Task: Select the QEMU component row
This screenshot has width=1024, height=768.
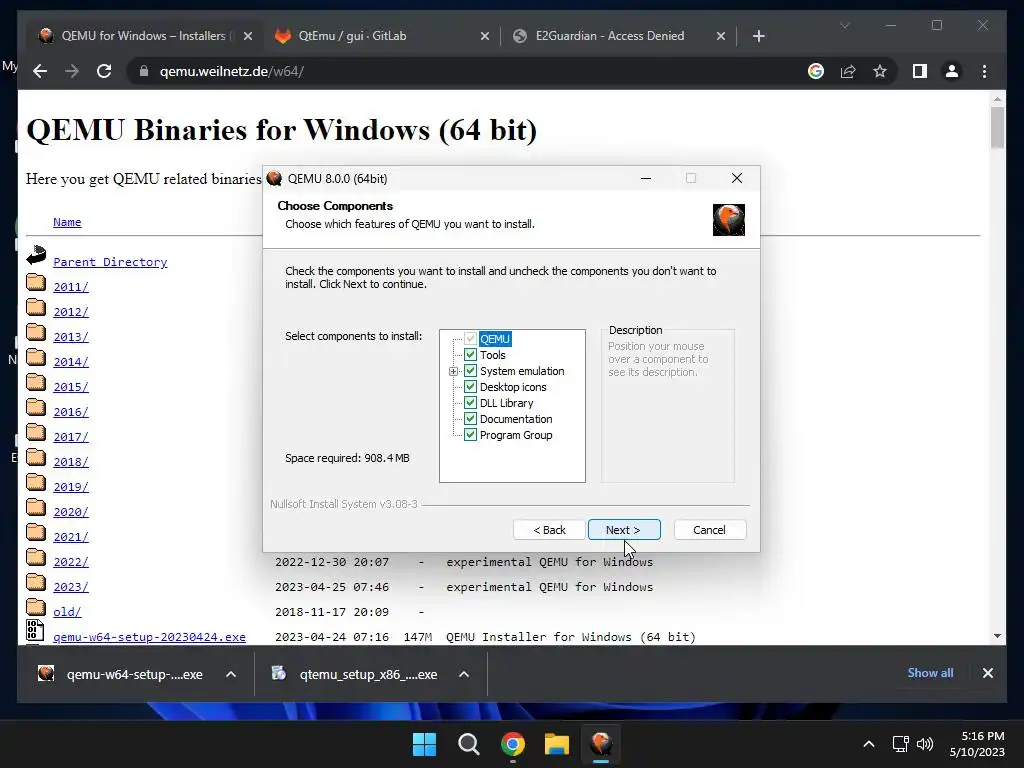Action: click(494, 339)
